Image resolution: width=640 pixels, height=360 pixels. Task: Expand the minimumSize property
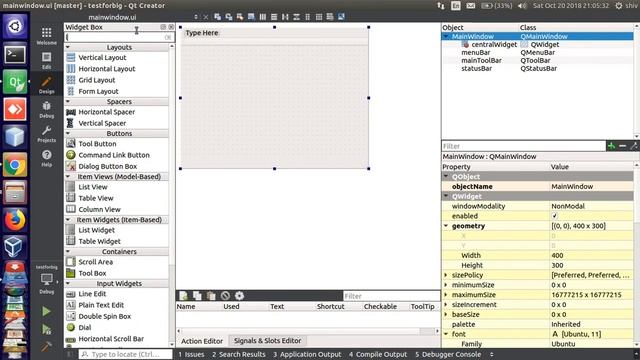(x=446, y=285)
